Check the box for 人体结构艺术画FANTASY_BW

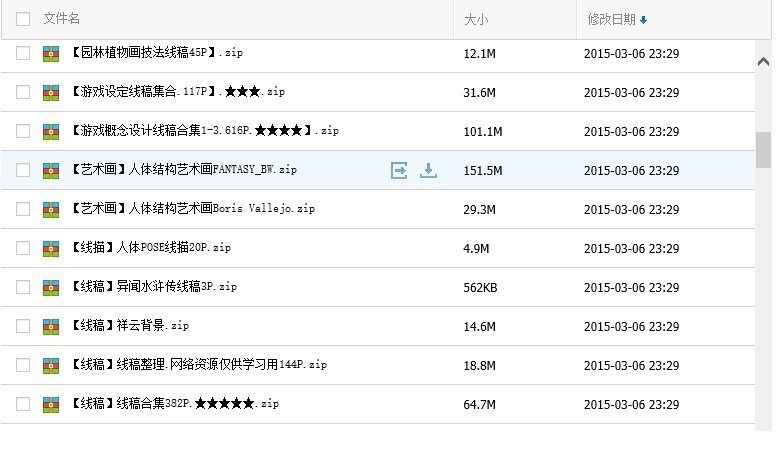(23, 170)
